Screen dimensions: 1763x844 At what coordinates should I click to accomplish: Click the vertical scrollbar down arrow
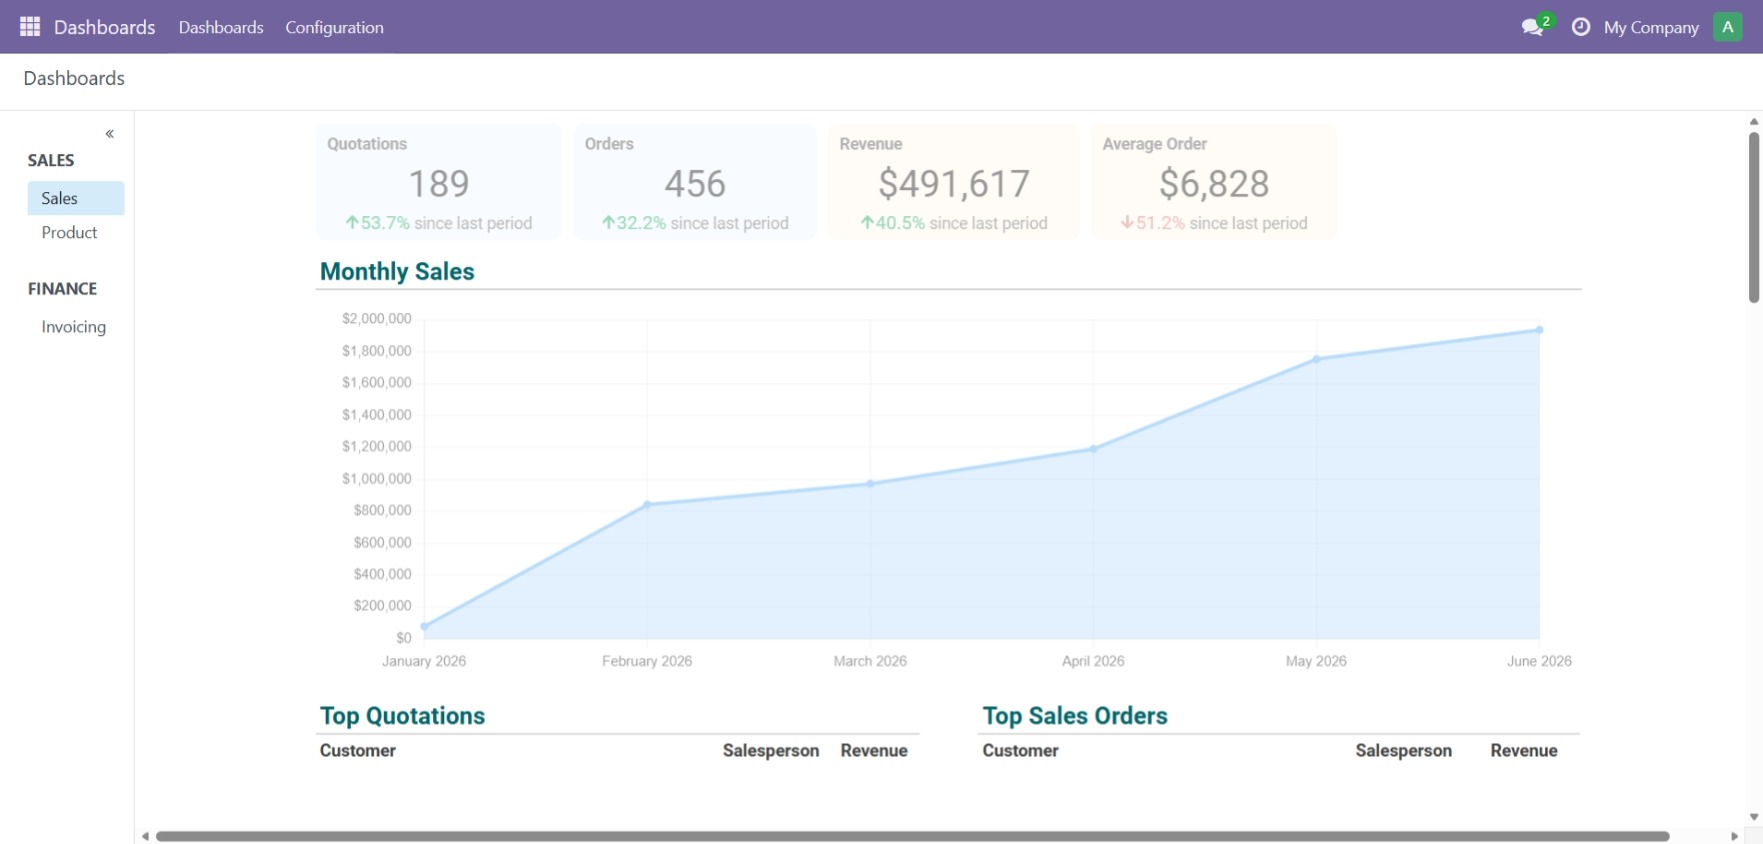[x=1754, y=817]
